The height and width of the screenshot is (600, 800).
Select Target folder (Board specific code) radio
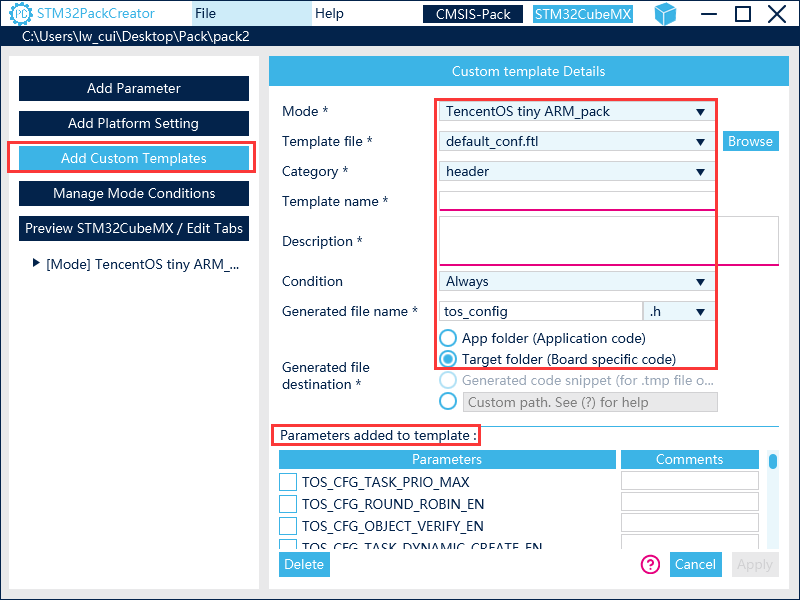point(448,359)
